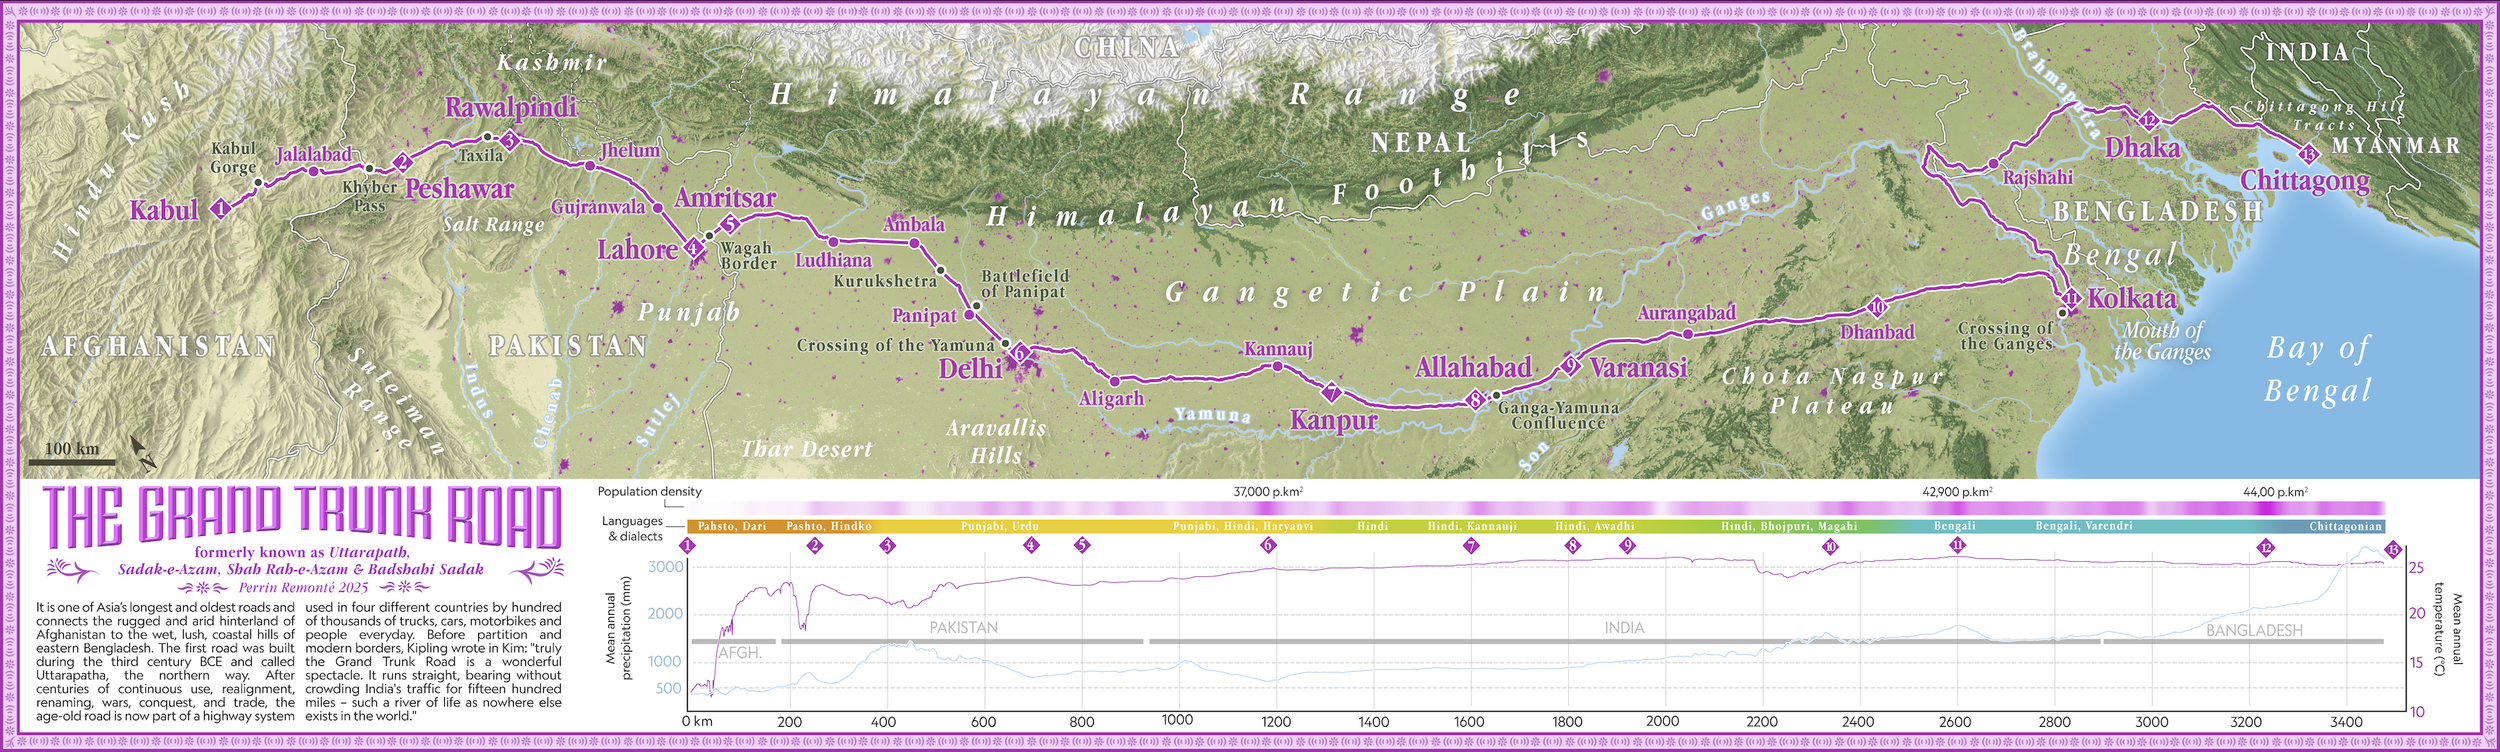The height and width of the screenshot is (752, 2500).
Task: Select the 'Punjabi, Hindi, Haryanvi' language segment
Action: 1243,526
